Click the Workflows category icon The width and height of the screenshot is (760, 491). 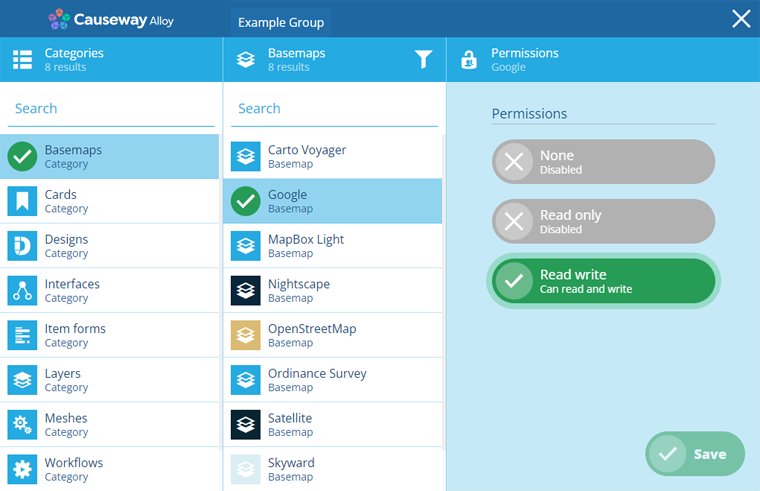click(22, 469)
